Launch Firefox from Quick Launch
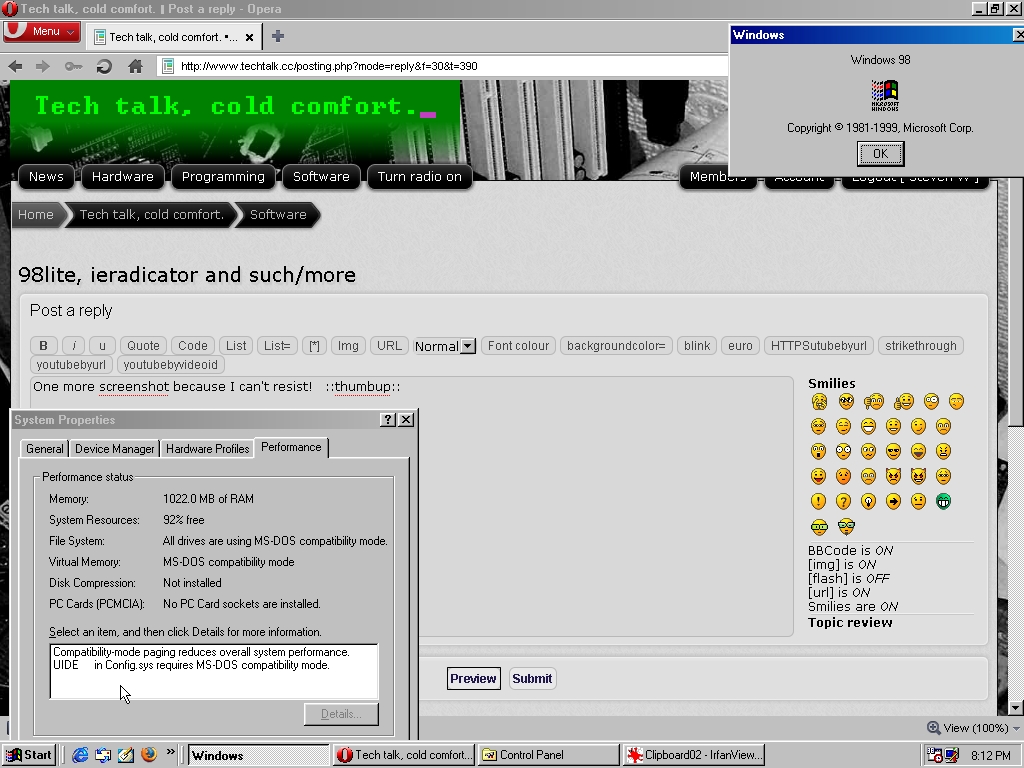This screenshot has width=1024, height=768. pyautogui.click(x=149, y=756)
